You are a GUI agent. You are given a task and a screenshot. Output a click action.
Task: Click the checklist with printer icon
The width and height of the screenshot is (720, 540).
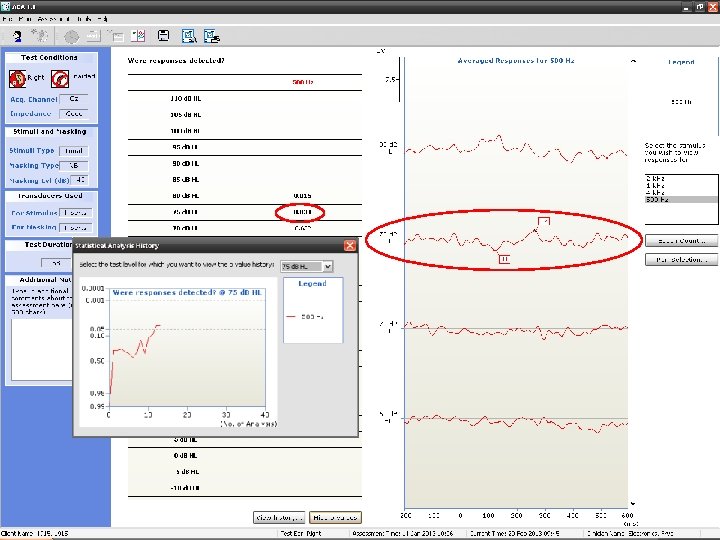pos(212,36)
